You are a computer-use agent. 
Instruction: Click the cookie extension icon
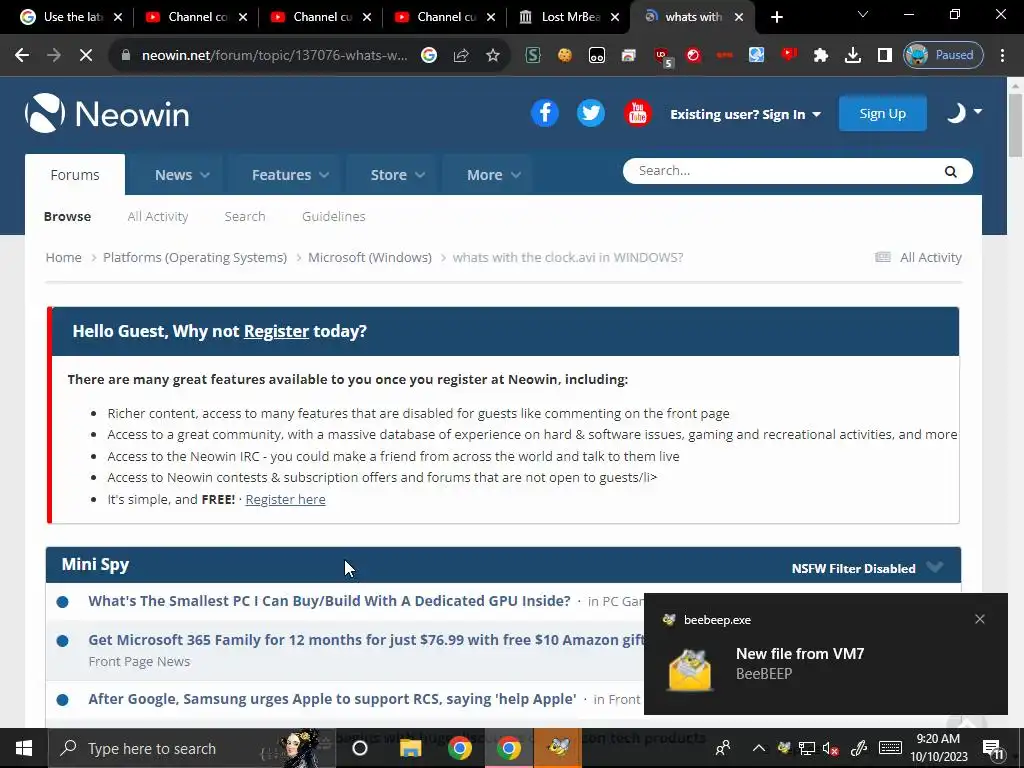tap(564, 55)
